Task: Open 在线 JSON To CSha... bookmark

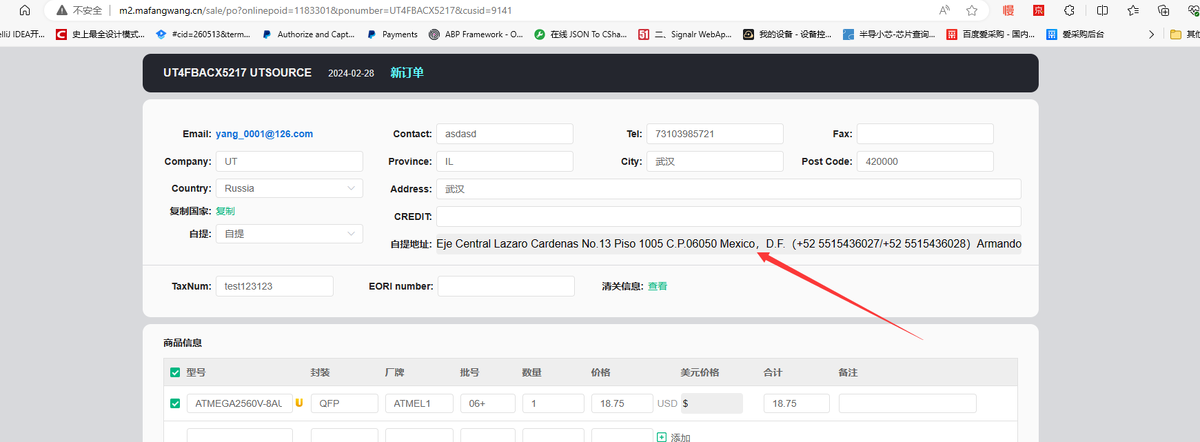Action: click(581, 33)
